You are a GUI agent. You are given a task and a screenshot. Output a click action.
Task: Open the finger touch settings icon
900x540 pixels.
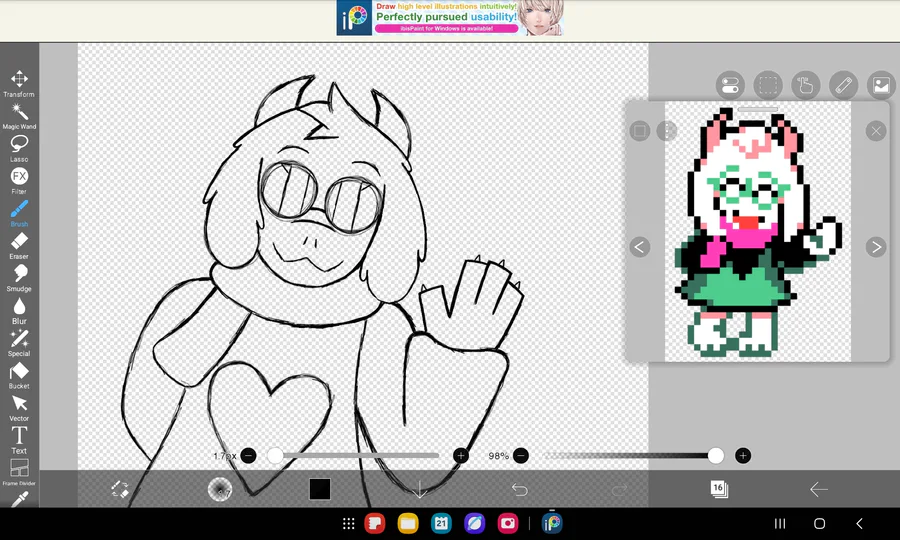[806, 86]
